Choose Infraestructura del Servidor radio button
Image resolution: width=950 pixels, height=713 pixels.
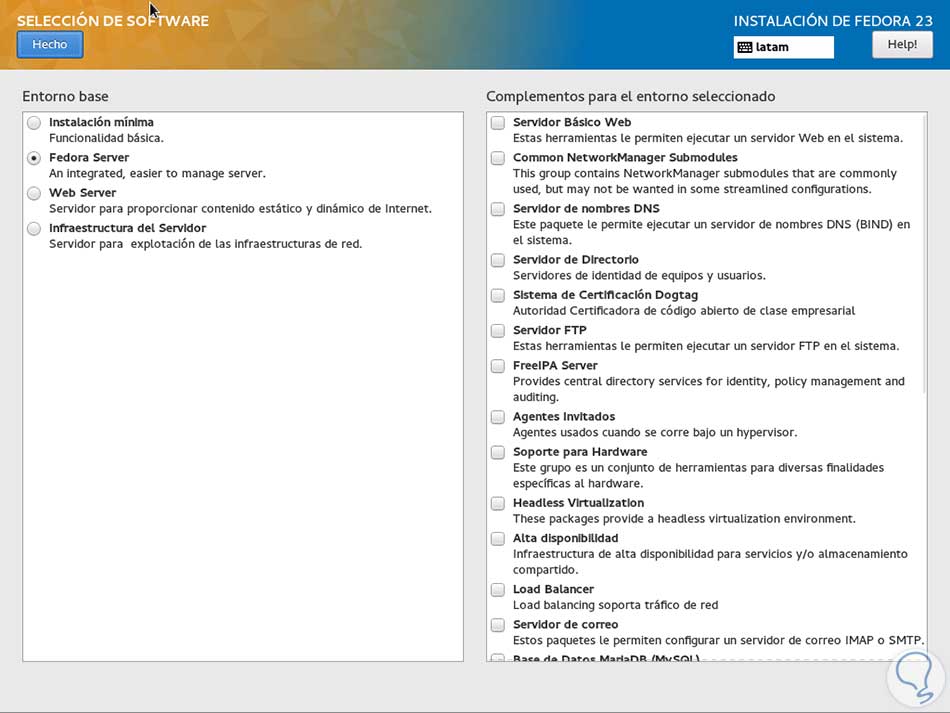pos(34,228)
